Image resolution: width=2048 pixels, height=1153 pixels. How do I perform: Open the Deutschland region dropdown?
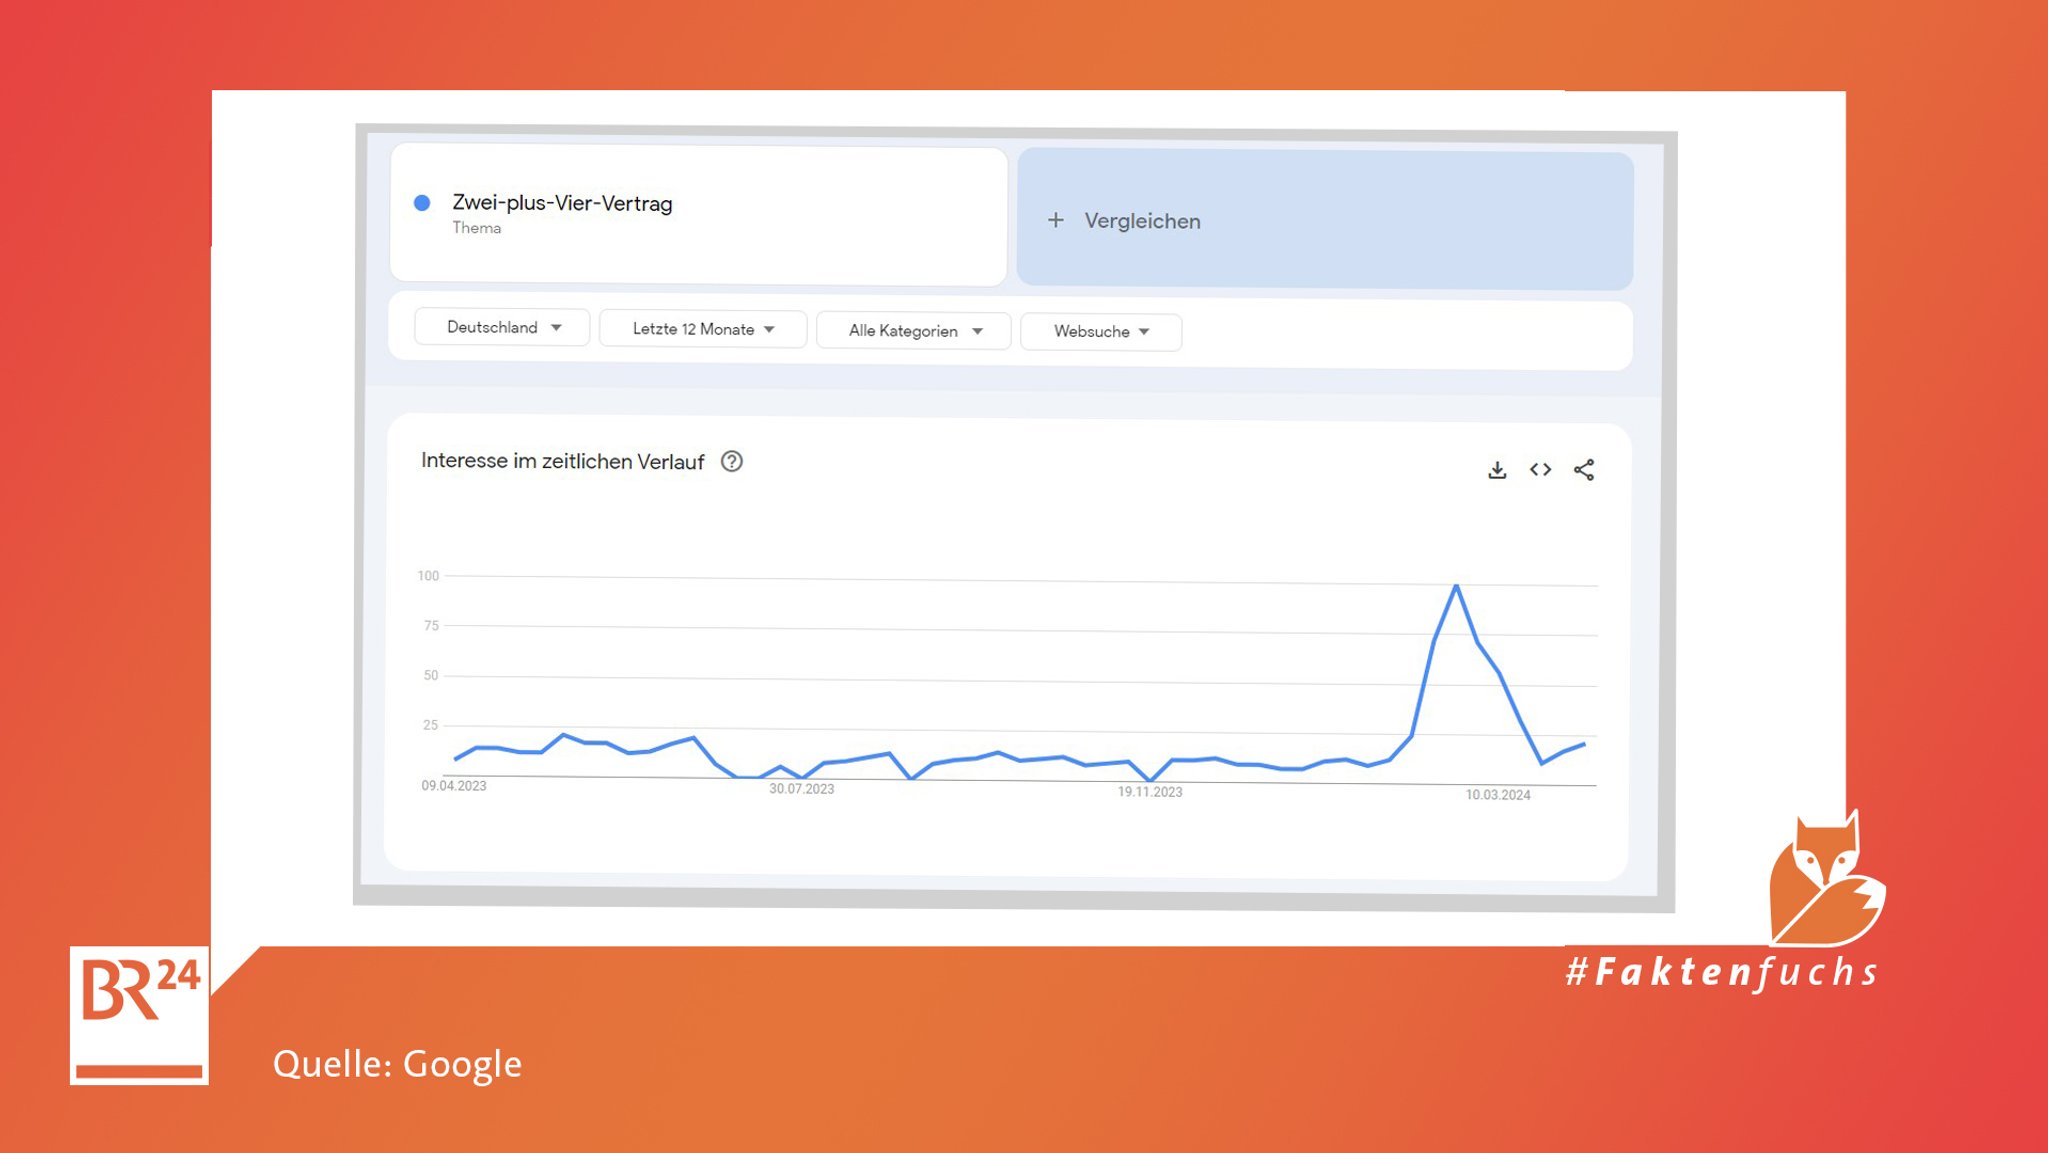(502, 328)
